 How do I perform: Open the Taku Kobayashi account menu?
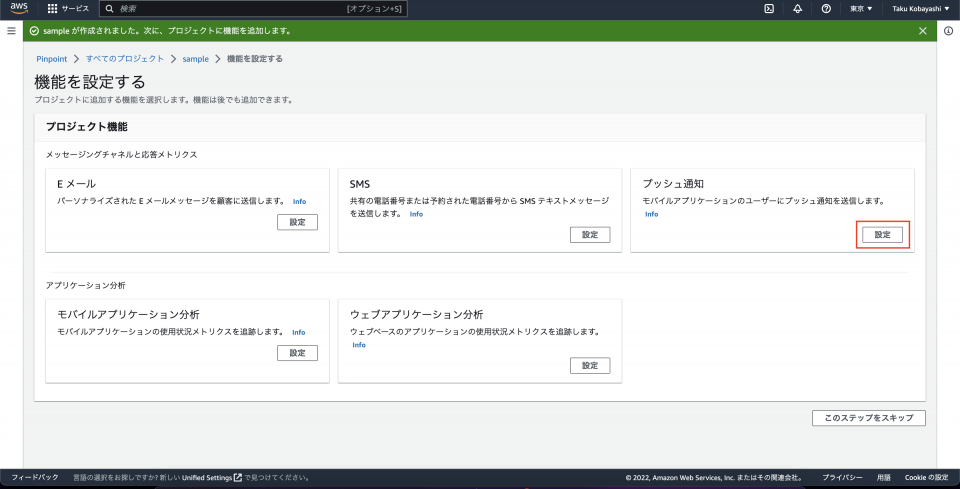920,9
